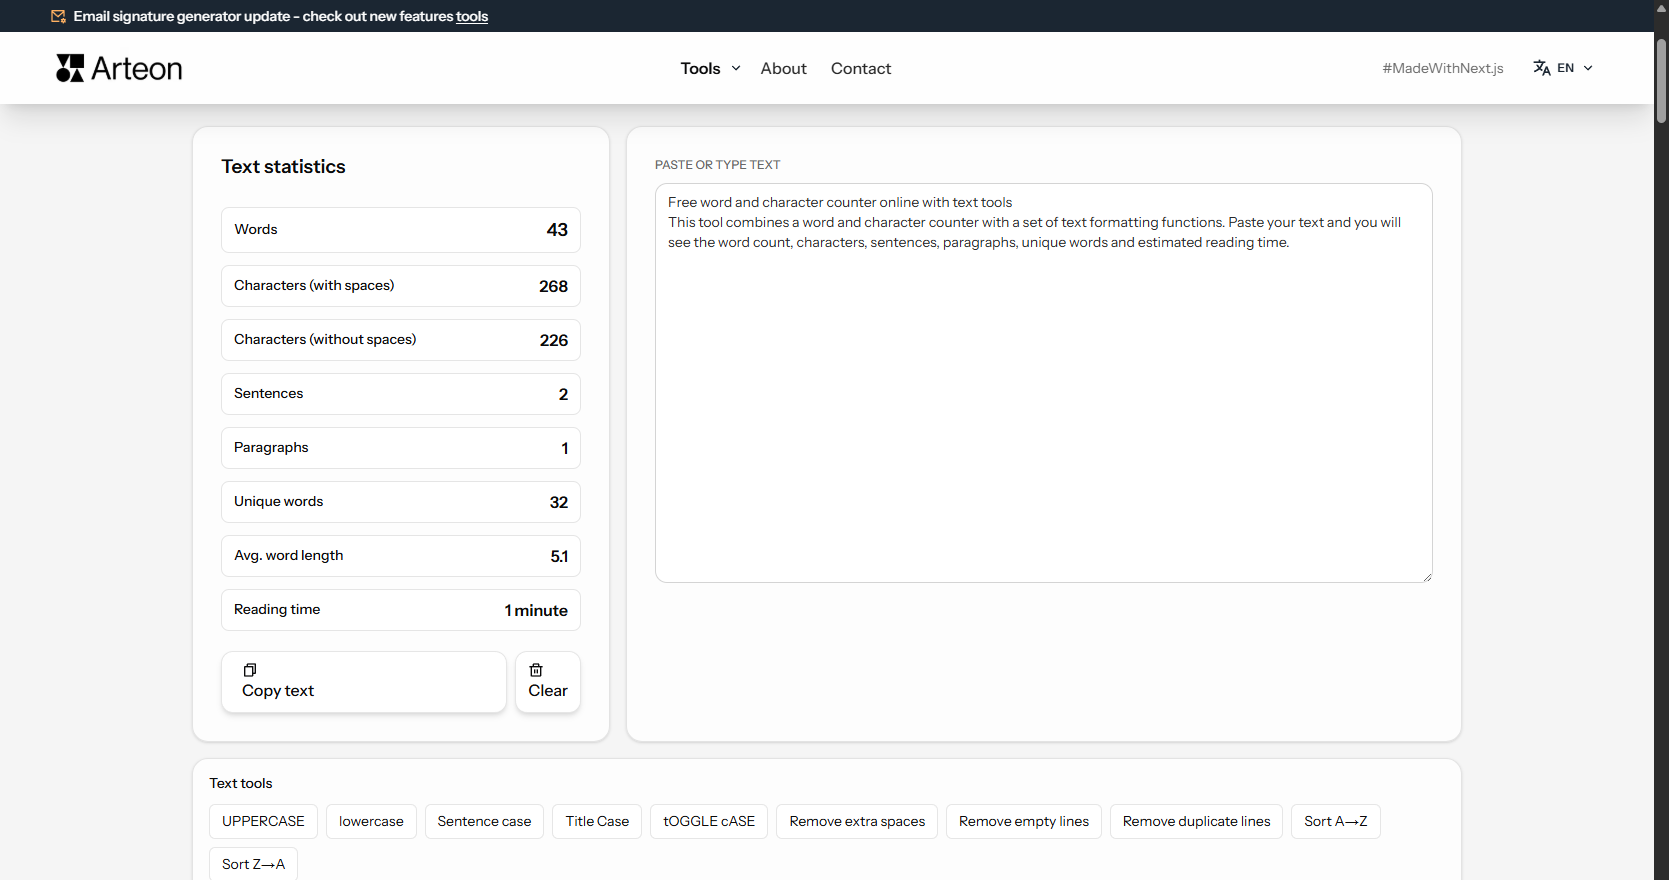This screenshot has height=880, width=1669.
Task: Open the About page
Action: click(x=783, y=68)
